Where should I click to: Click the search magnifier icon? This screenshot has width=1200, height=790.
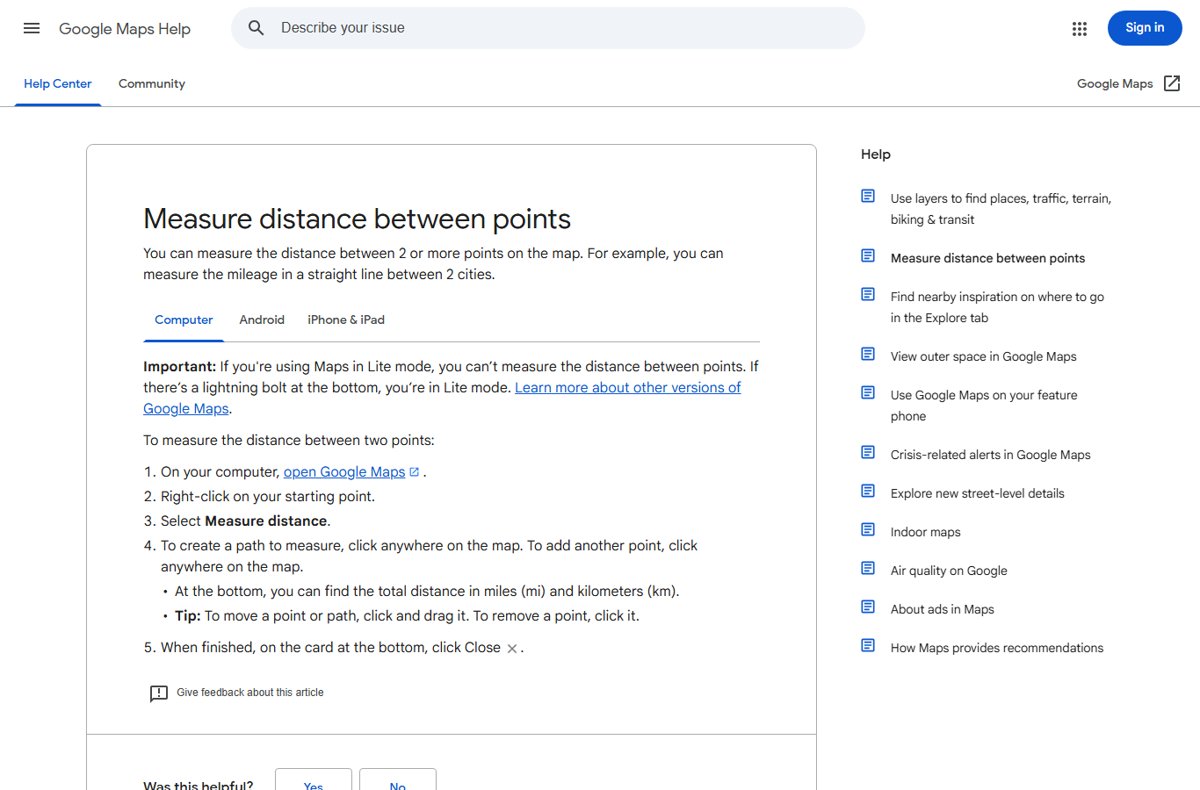click(257, 28)
